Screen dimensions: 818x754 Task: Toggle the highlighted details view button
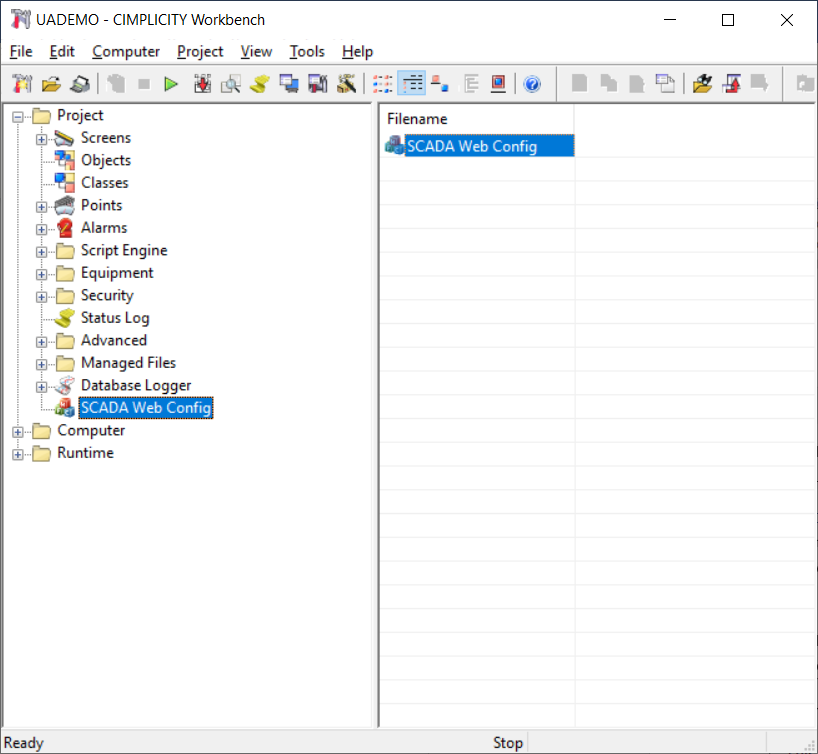412,83
